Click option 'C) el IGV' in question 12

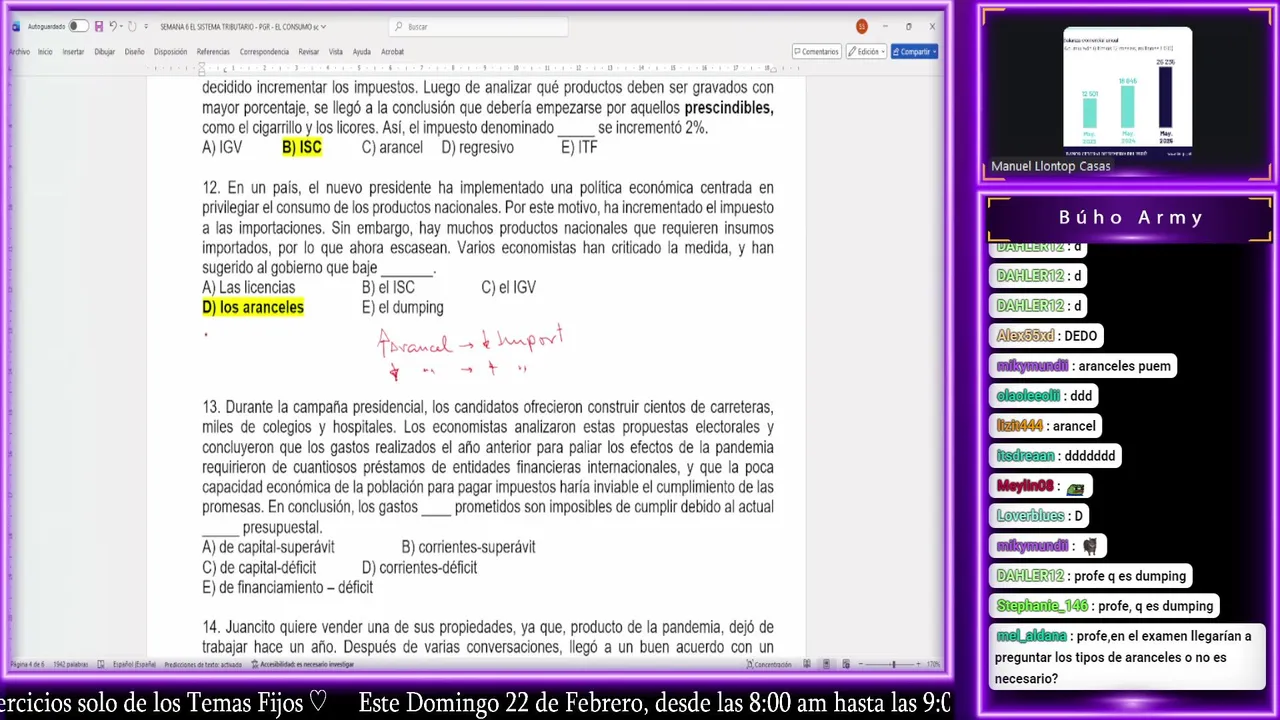point(509,287)
